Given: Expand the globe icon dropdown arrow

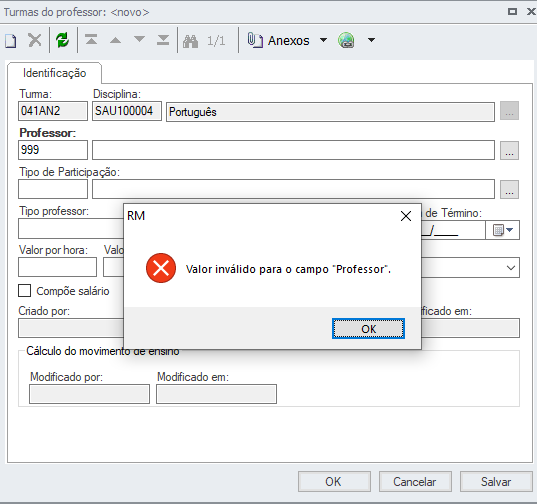Looking at the screenshot, I should click(371, 40).
